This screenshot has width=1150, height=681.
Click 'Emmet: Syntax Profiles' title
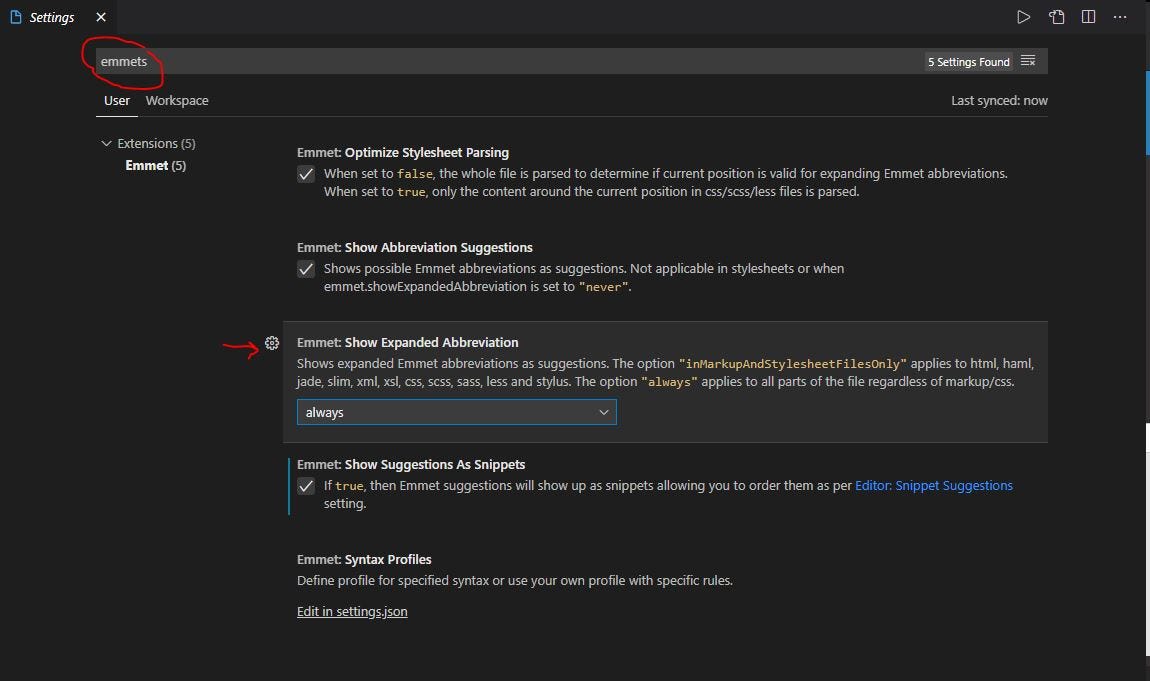[364, 559]
